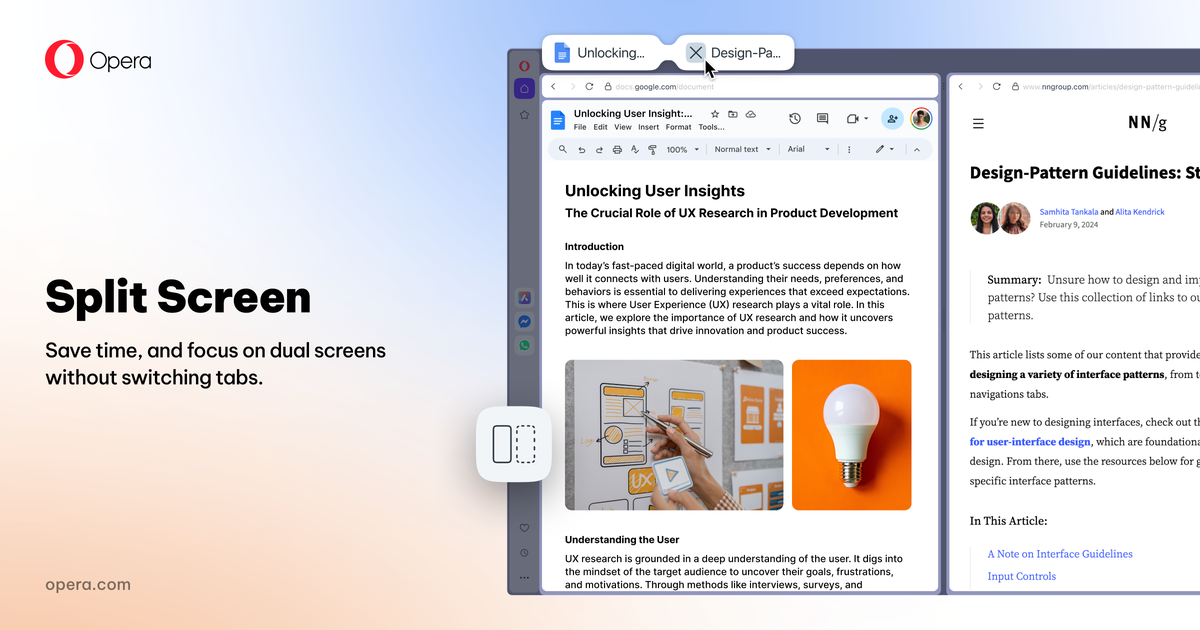1200x630 pixels.
Task: Open the Format menu
Action: point(678,127)
